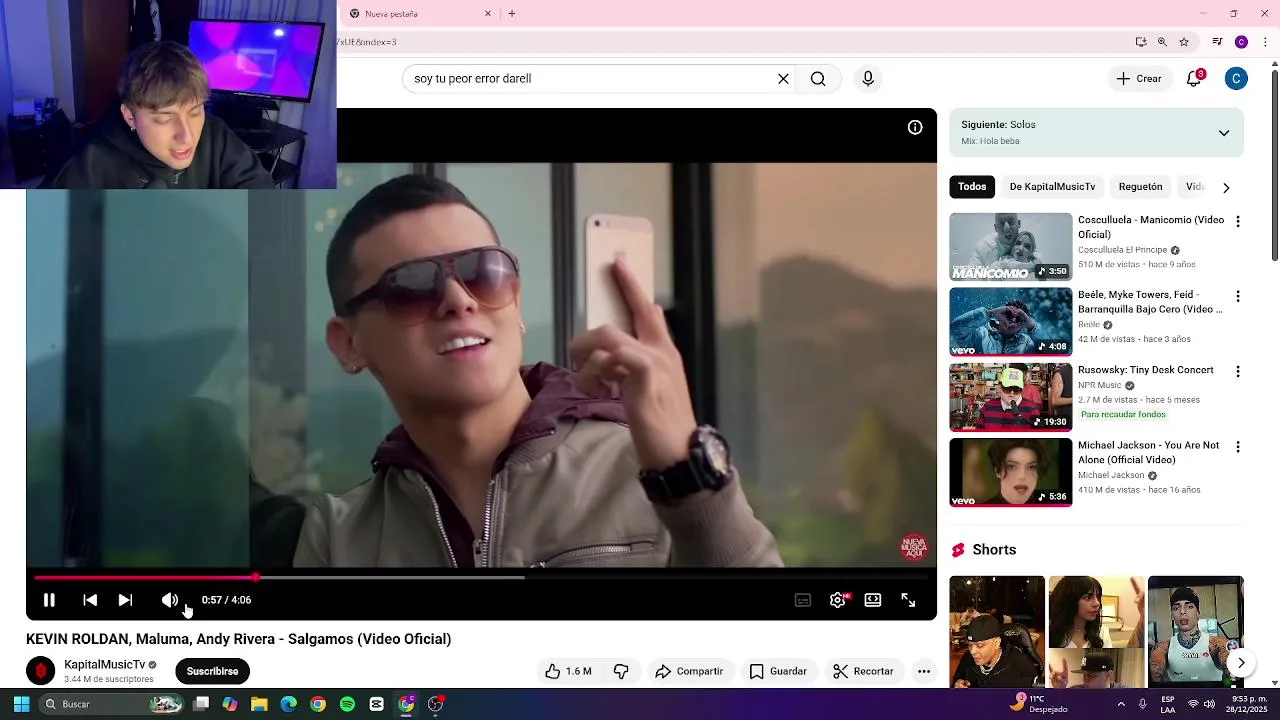Viewport: 1280px width, 720px height.
Task: Expand the Siguiente: Solos queue panel
Action: pyautogui.click(x=1224, y=133)
